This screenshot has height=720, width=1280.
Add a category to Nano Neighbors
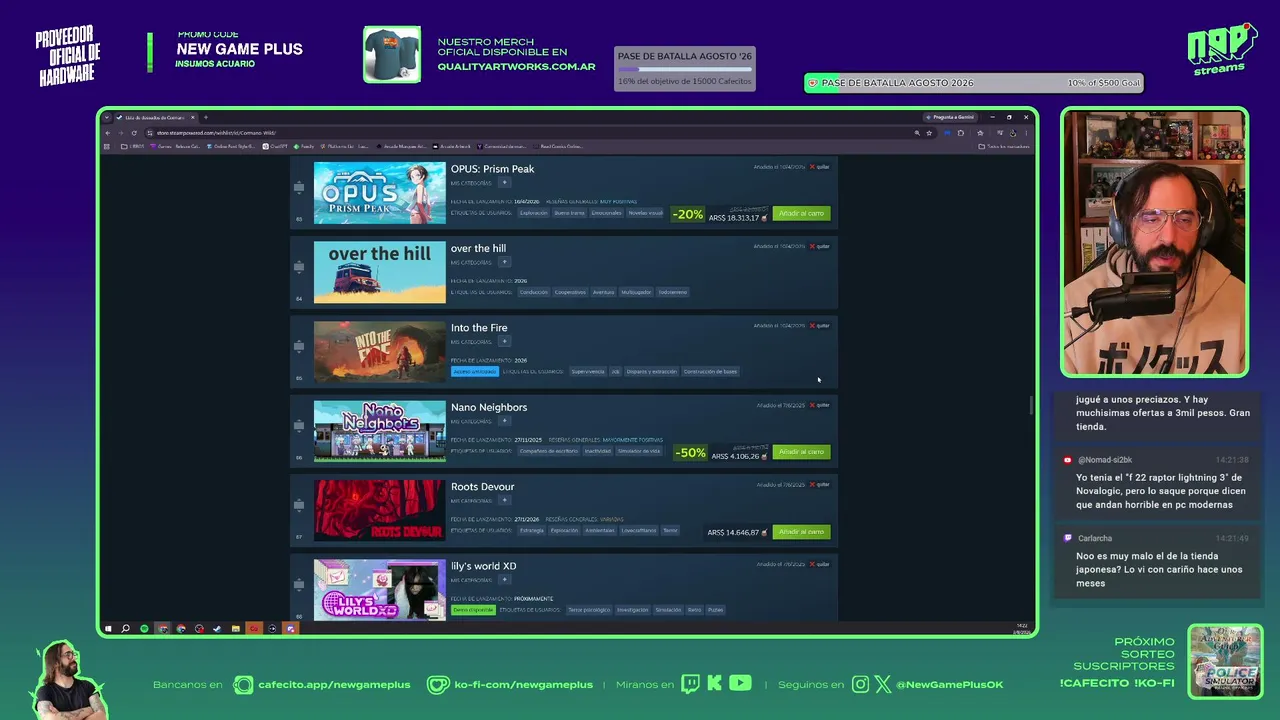point(504,421)
